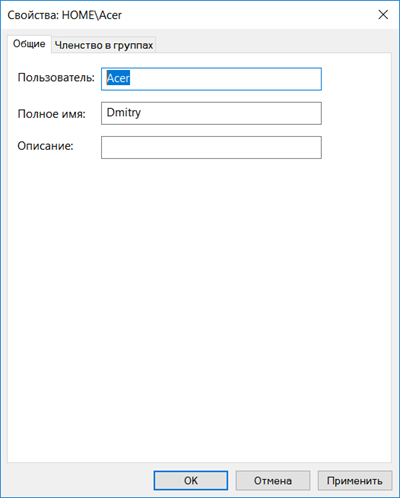Close the Свойства: HOME\Acer dialog
Viewport: 400px width, 498px height.
383,15
